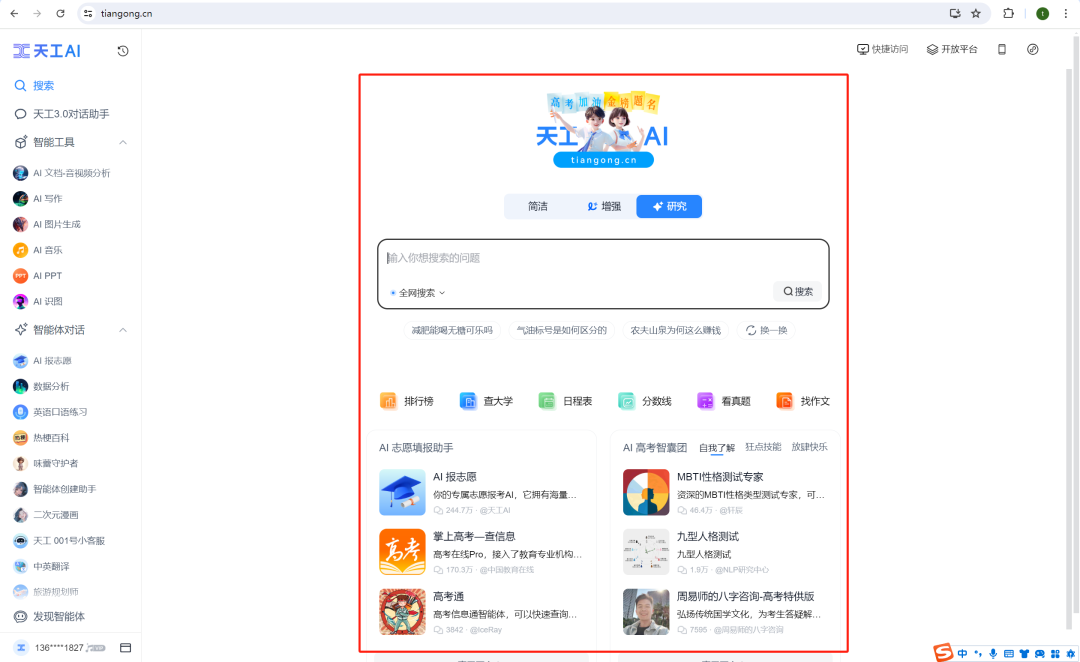
Task: Open the MBTI性格测试专家 card
Action: pos(725,493)
